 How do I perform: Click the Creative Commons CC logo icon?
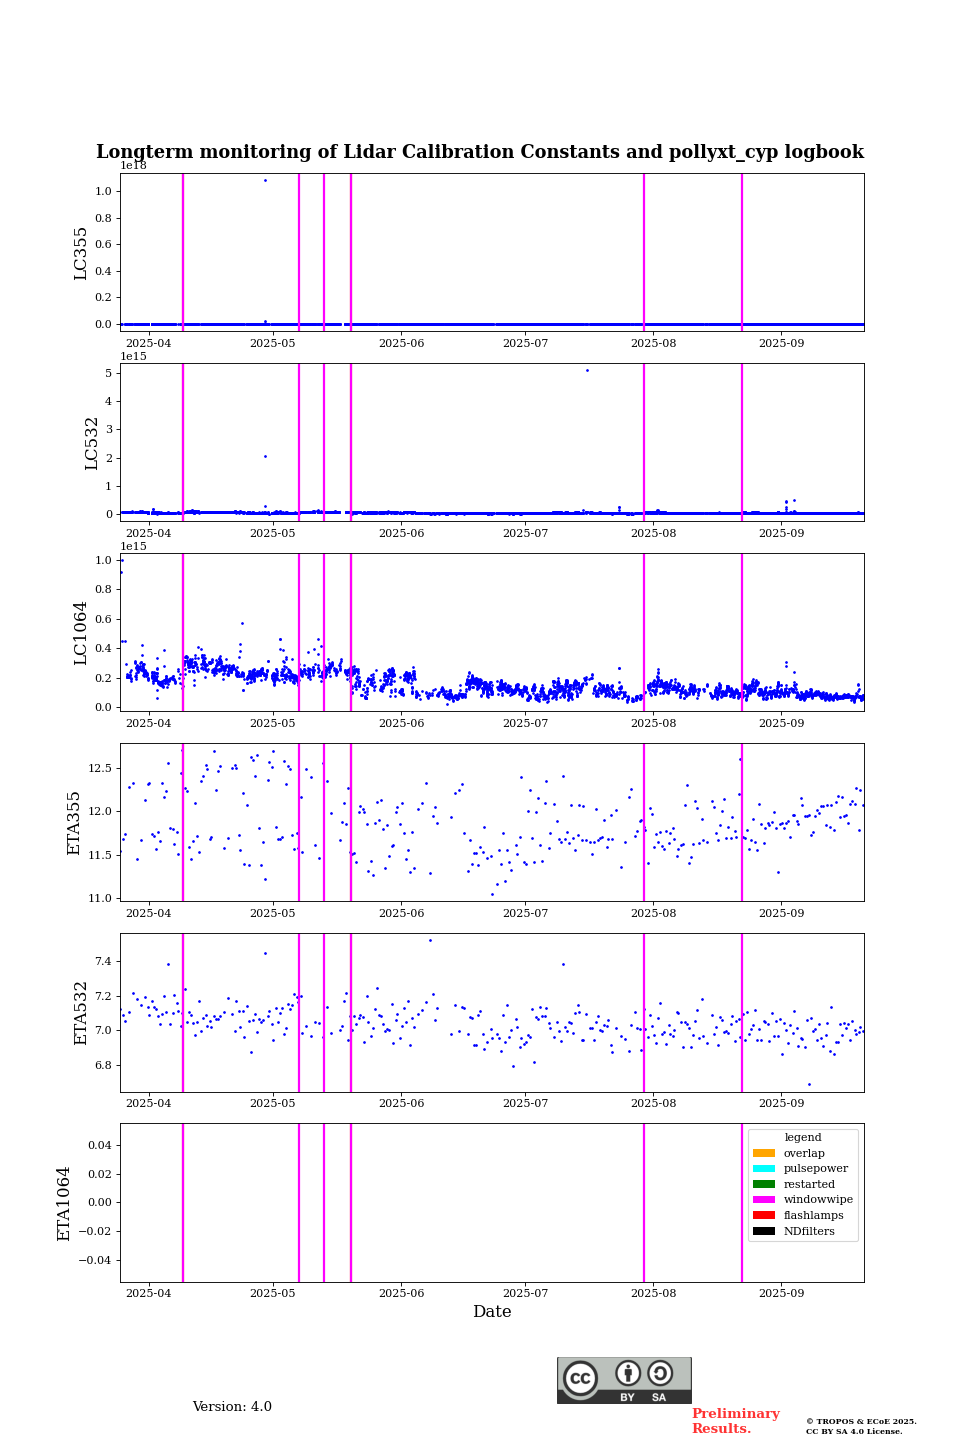pos(580,1378)
